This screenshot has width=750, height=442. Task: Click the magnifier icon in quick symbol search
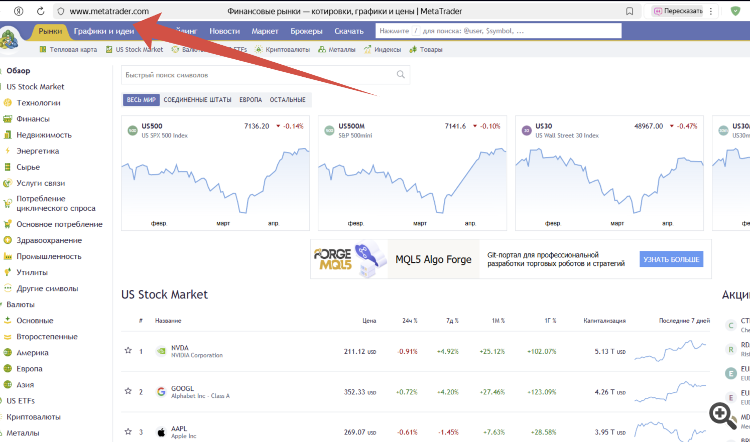(400, 75)
